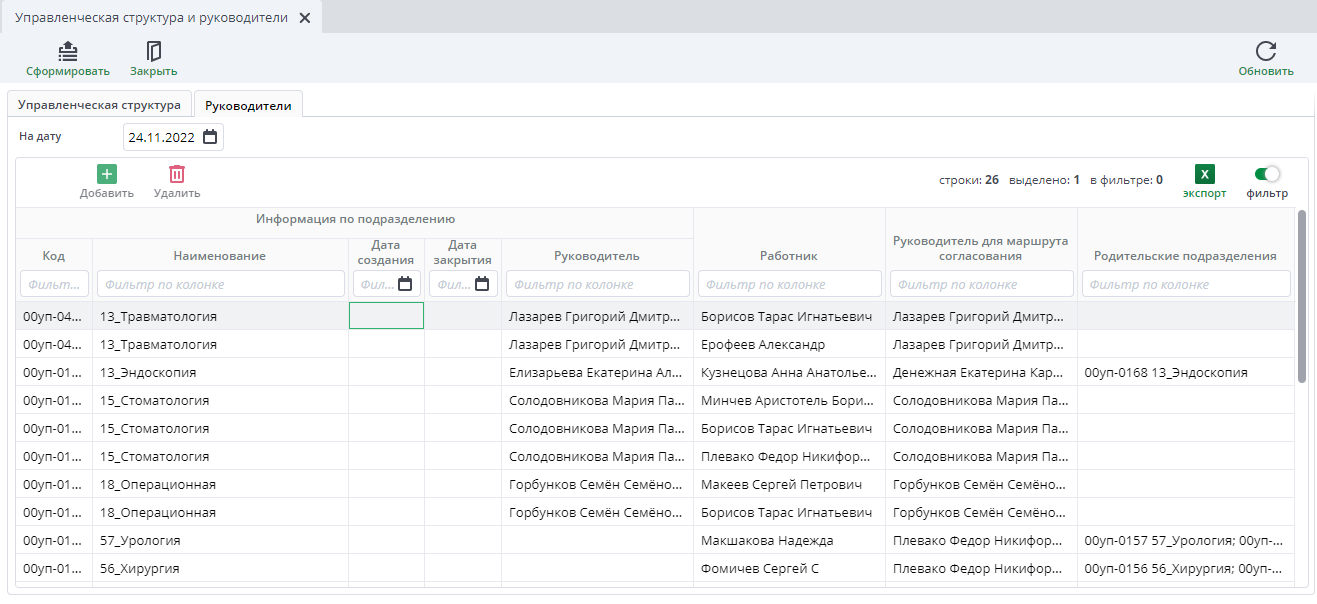
Task: Click parent cell 00уп-0157 57_Урология
Action: pyautogui.click(x=1185, y=540)
